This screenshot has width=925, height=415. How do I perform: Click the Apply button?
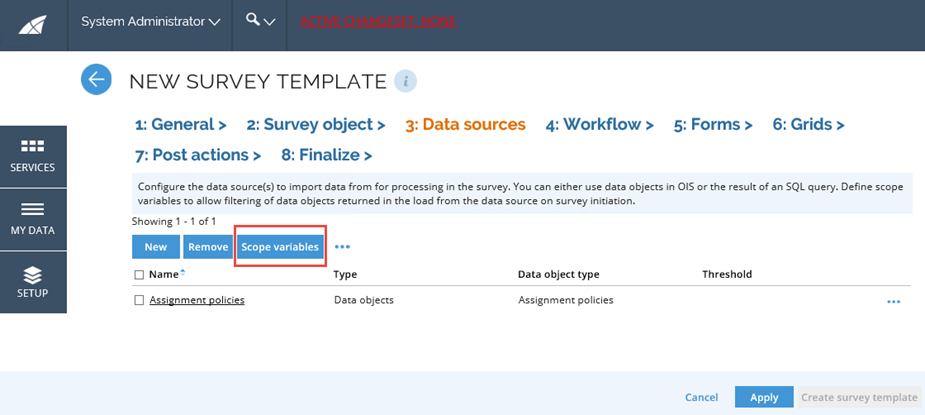coord(764,397)
